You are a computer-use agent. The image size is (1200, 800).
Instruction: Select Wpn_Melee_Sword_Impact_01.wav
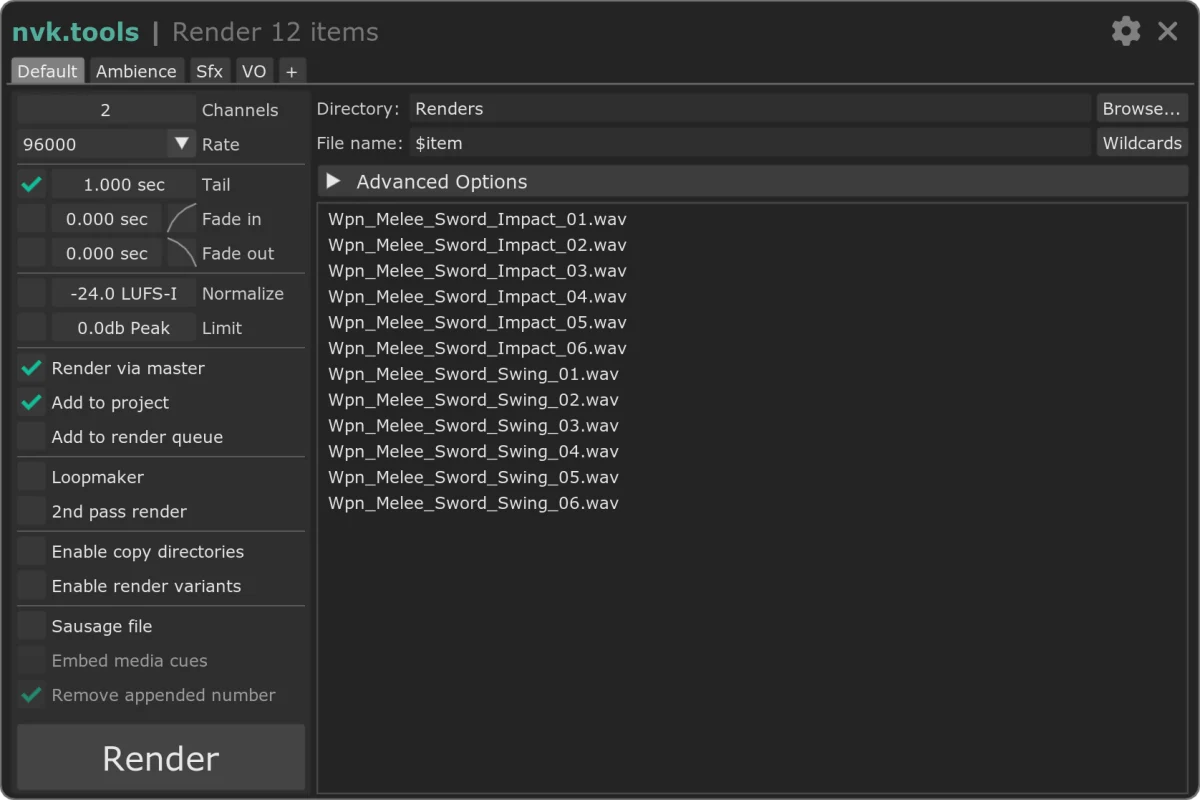pyautogui.click(x=477, y=219)
